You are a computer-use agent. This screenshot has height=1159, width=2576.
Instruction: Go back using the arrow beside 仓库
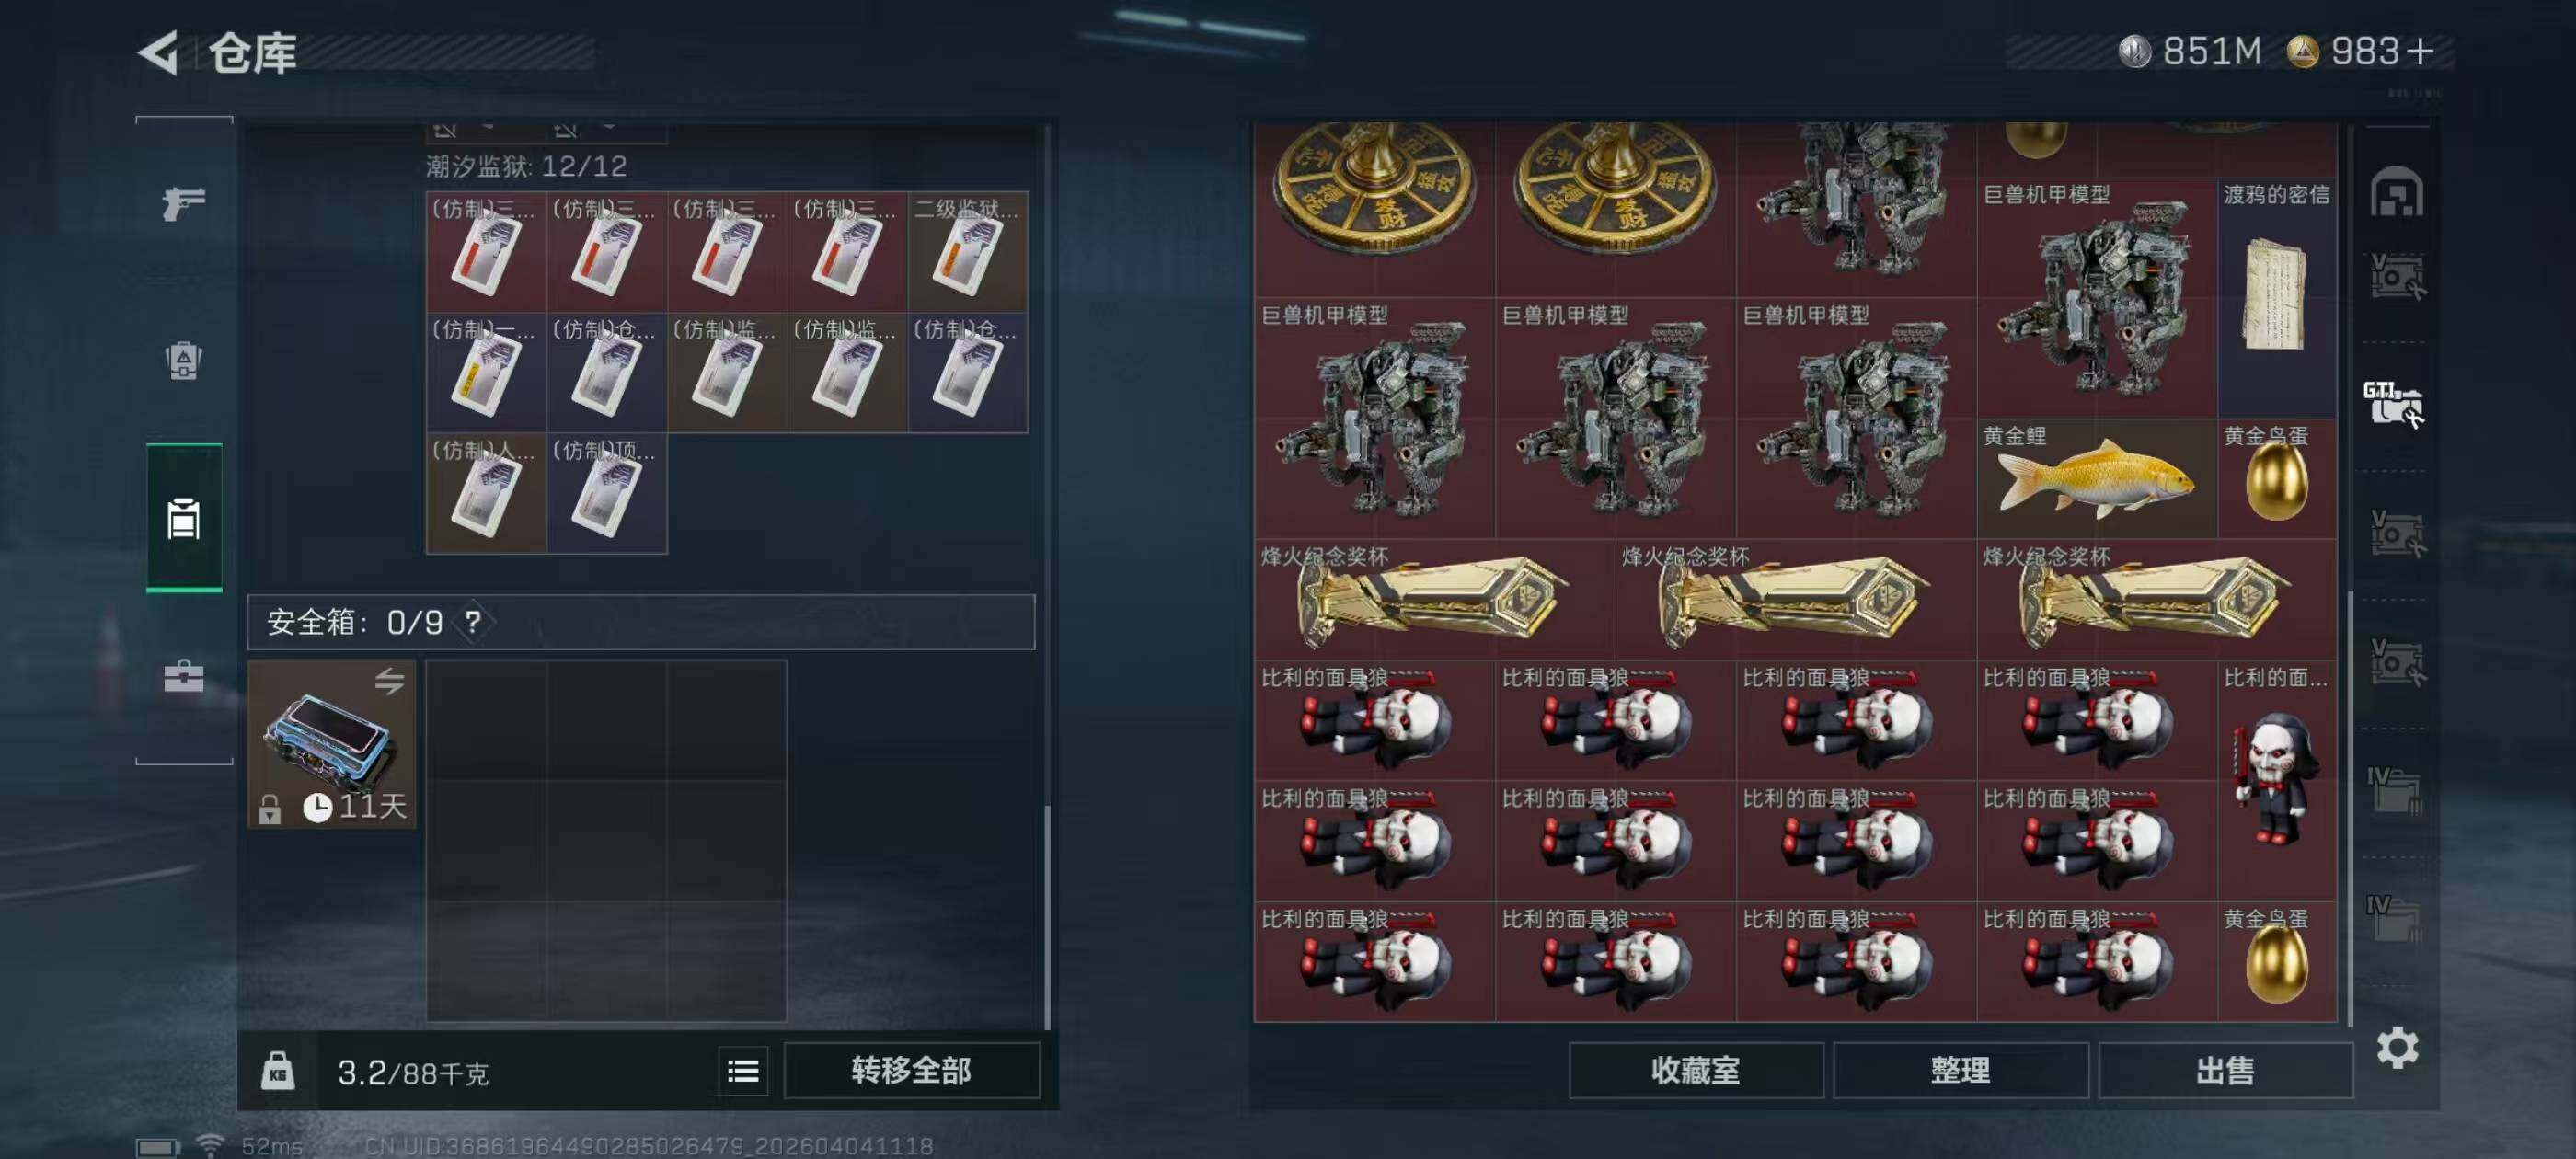159,52
